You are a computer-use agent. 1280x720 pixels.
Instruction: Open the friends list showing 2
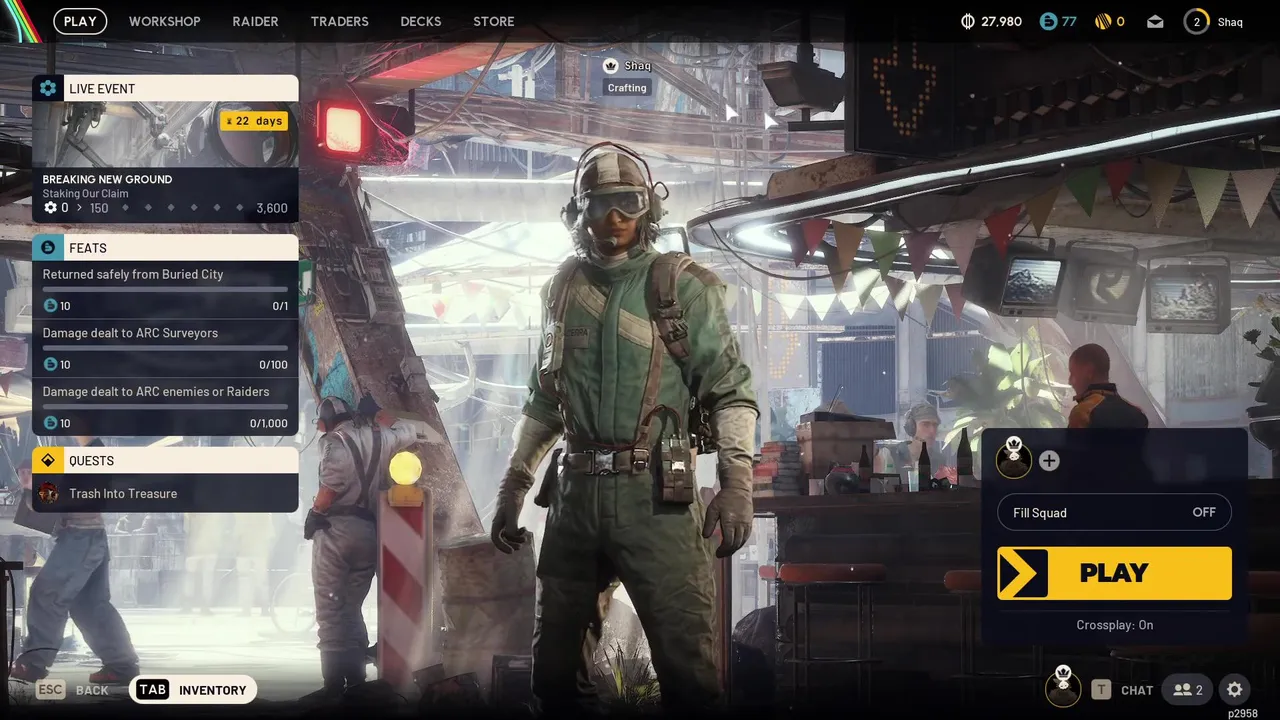click(x=1188, y=690)
